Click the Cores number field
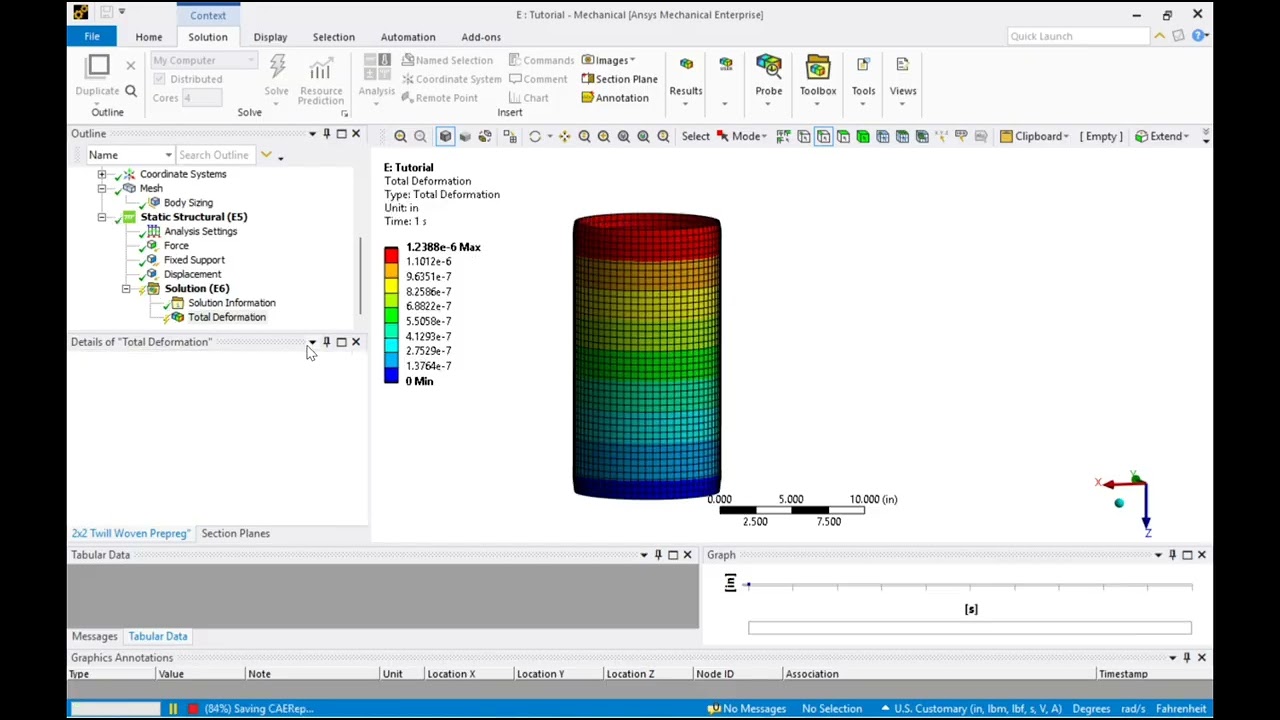 point(201,98)
